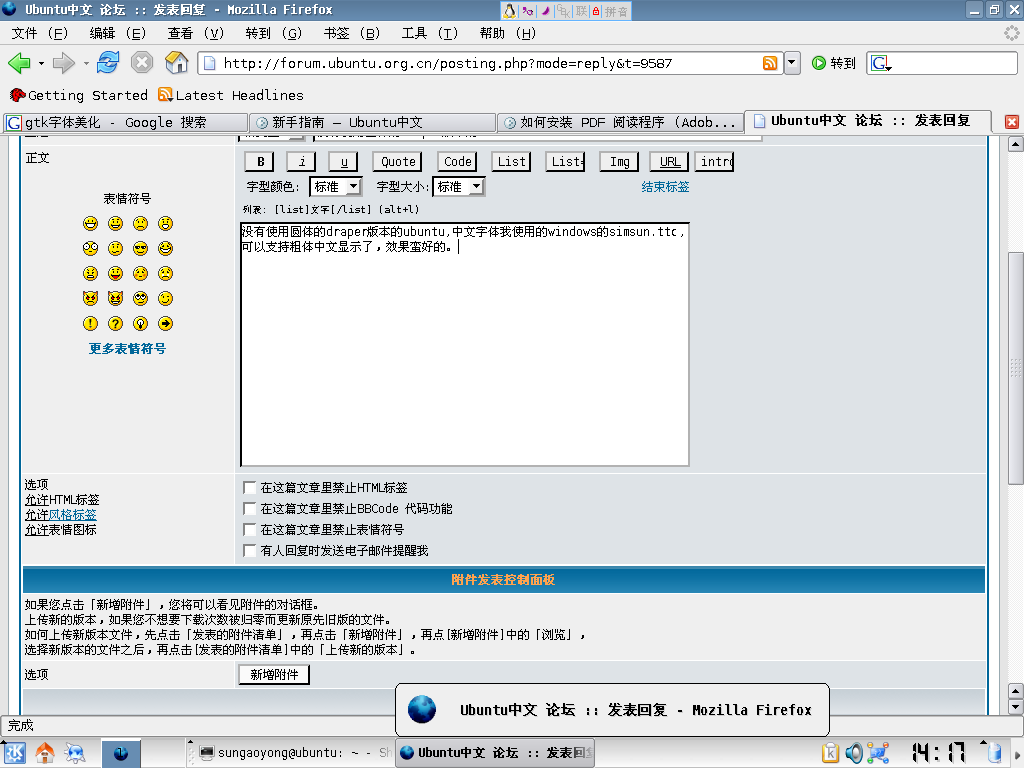Click the 结束标签 close tags link
The width and height of the screenshot is (1024, 768).
(x=665, y=187)
